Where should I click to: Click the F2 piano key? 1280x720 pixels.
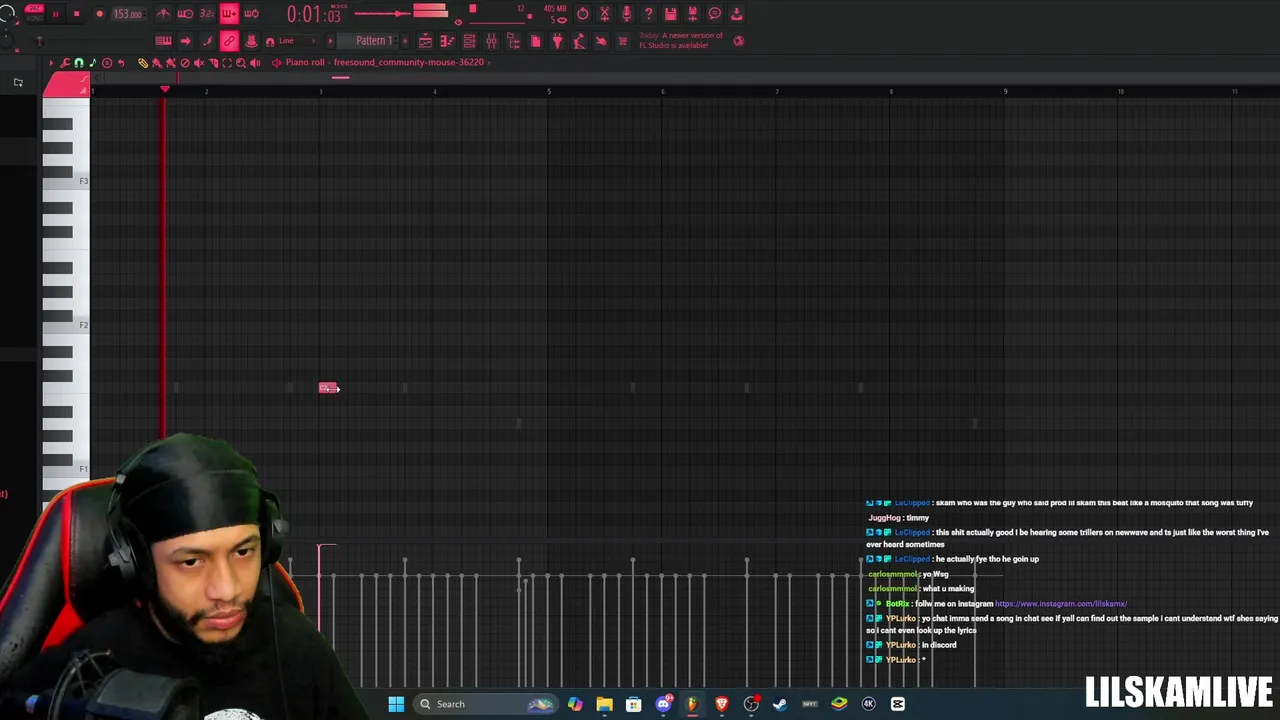[66, 325]
